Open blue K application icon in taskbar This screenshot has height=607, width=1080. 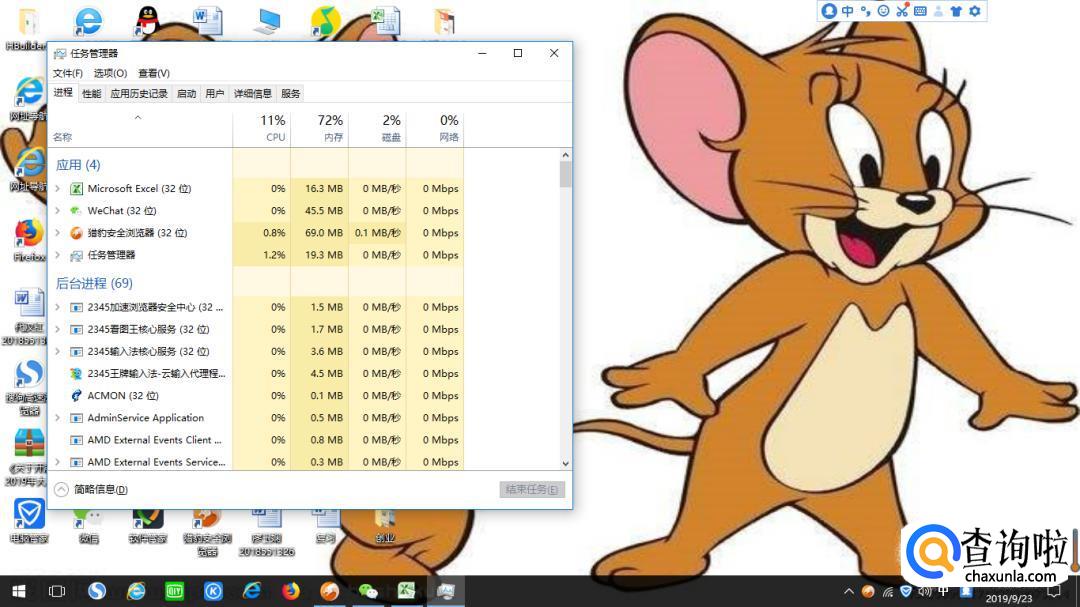tap(214, 591)
